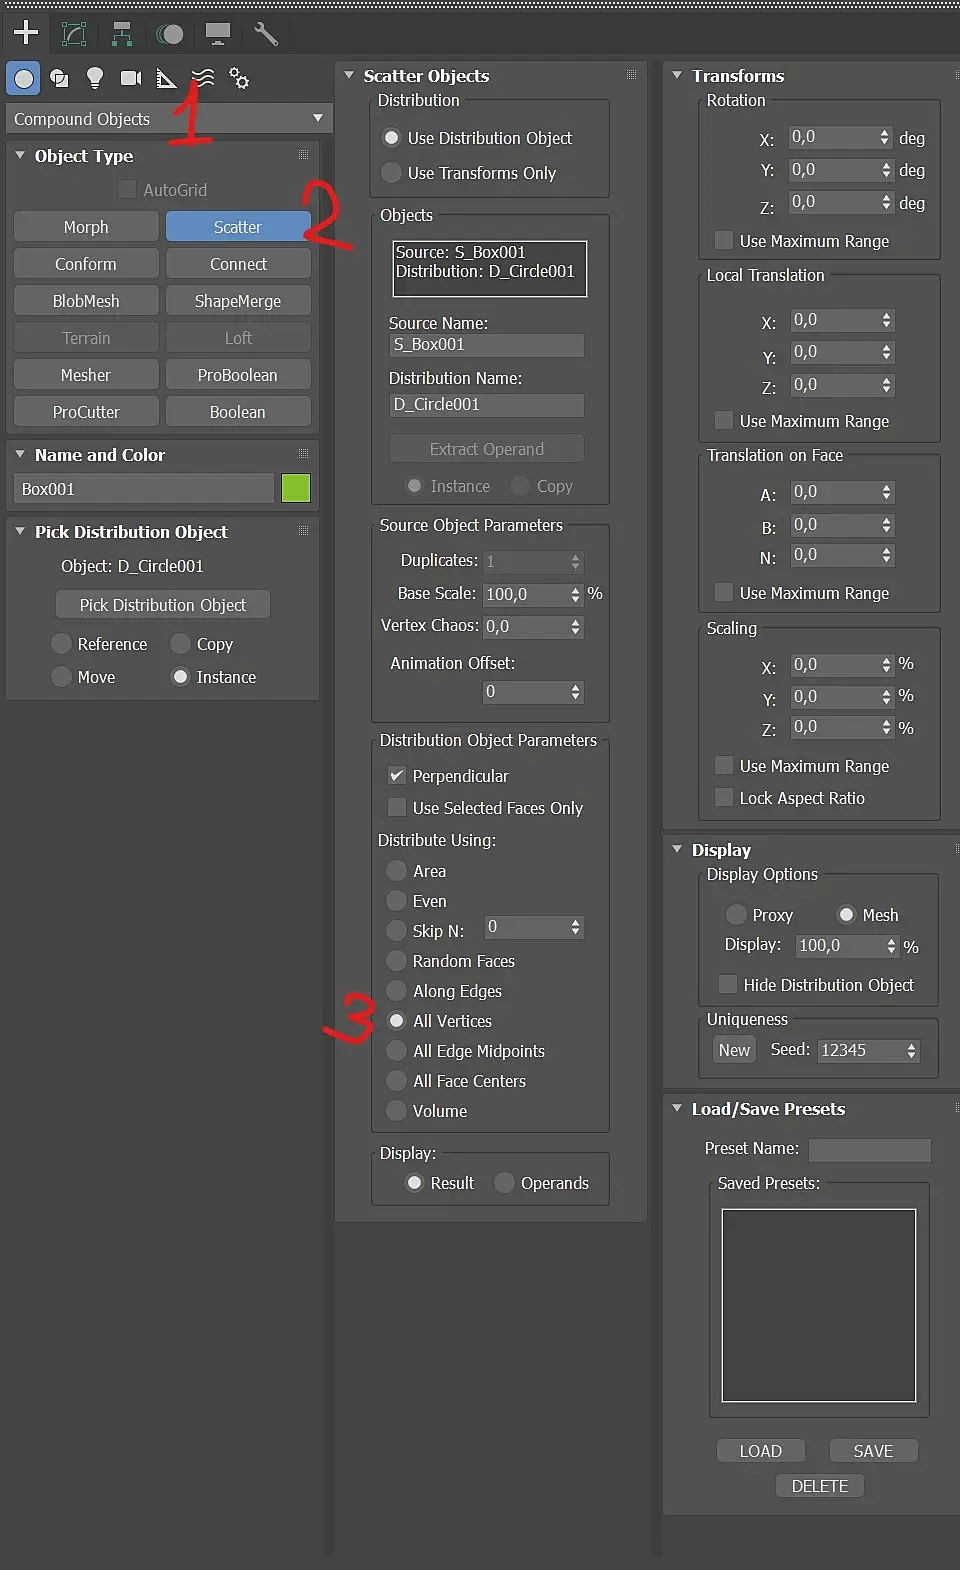The width and height of the screenshot is (960, 1570).
Task: Collapse the Load/Save Presets rollout
Action: point(677,1109)
